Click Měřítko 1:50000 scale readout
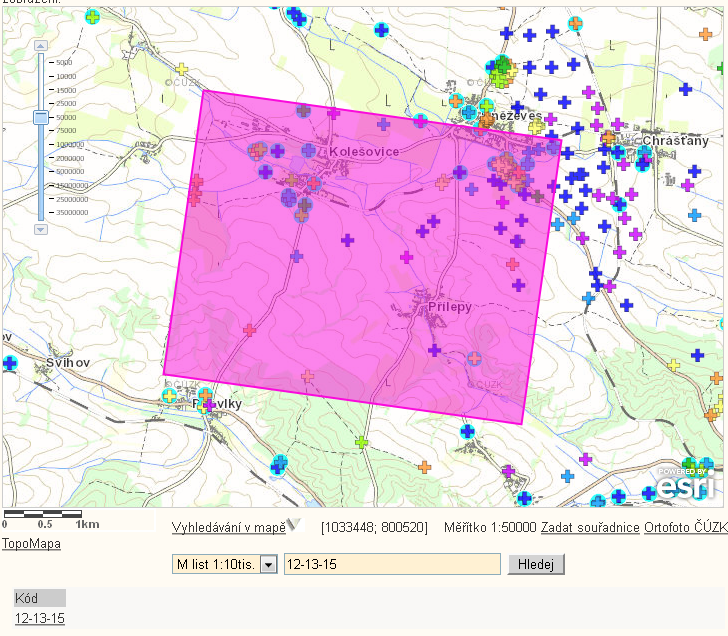The height and width of the screenshot is (636, 728). 490,528
